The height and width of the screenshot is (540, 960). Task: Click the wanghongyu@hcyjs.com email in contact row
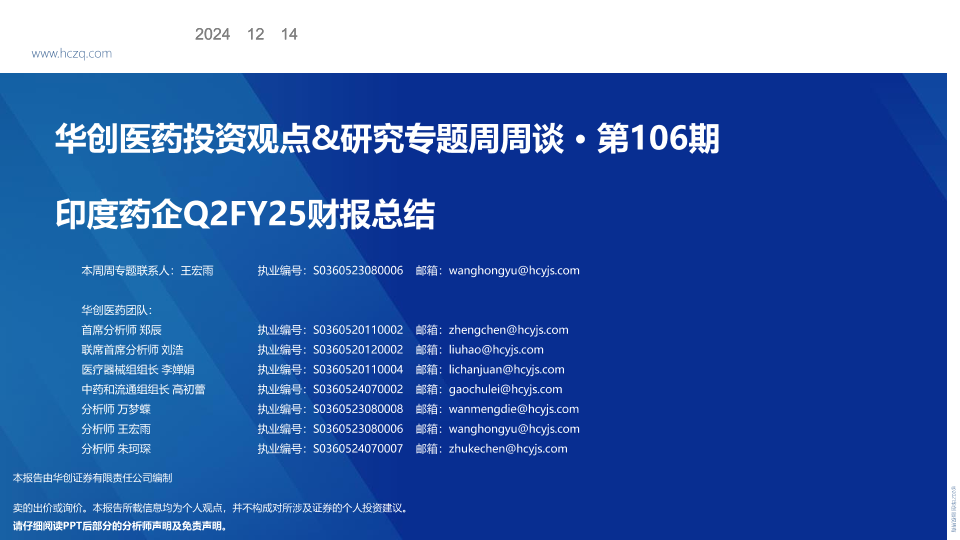point(514,270)
